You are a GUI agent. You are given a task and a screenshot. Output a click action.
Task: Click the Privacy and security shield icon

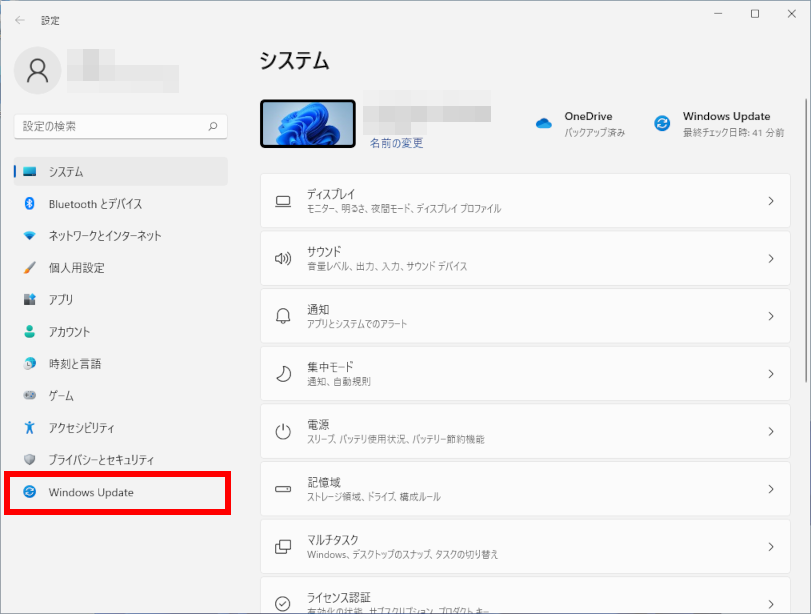(x=29, y=460)
